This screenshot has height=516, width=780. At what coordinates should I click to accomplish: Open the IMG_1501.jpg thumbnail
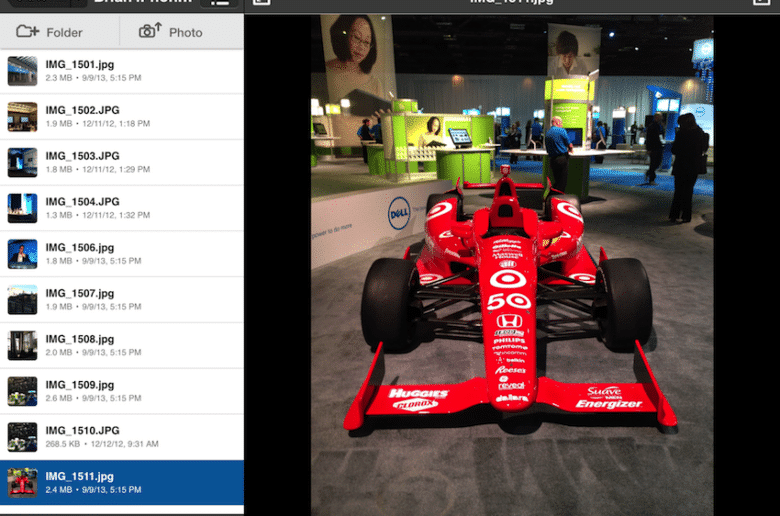click(x=22, y=71)
